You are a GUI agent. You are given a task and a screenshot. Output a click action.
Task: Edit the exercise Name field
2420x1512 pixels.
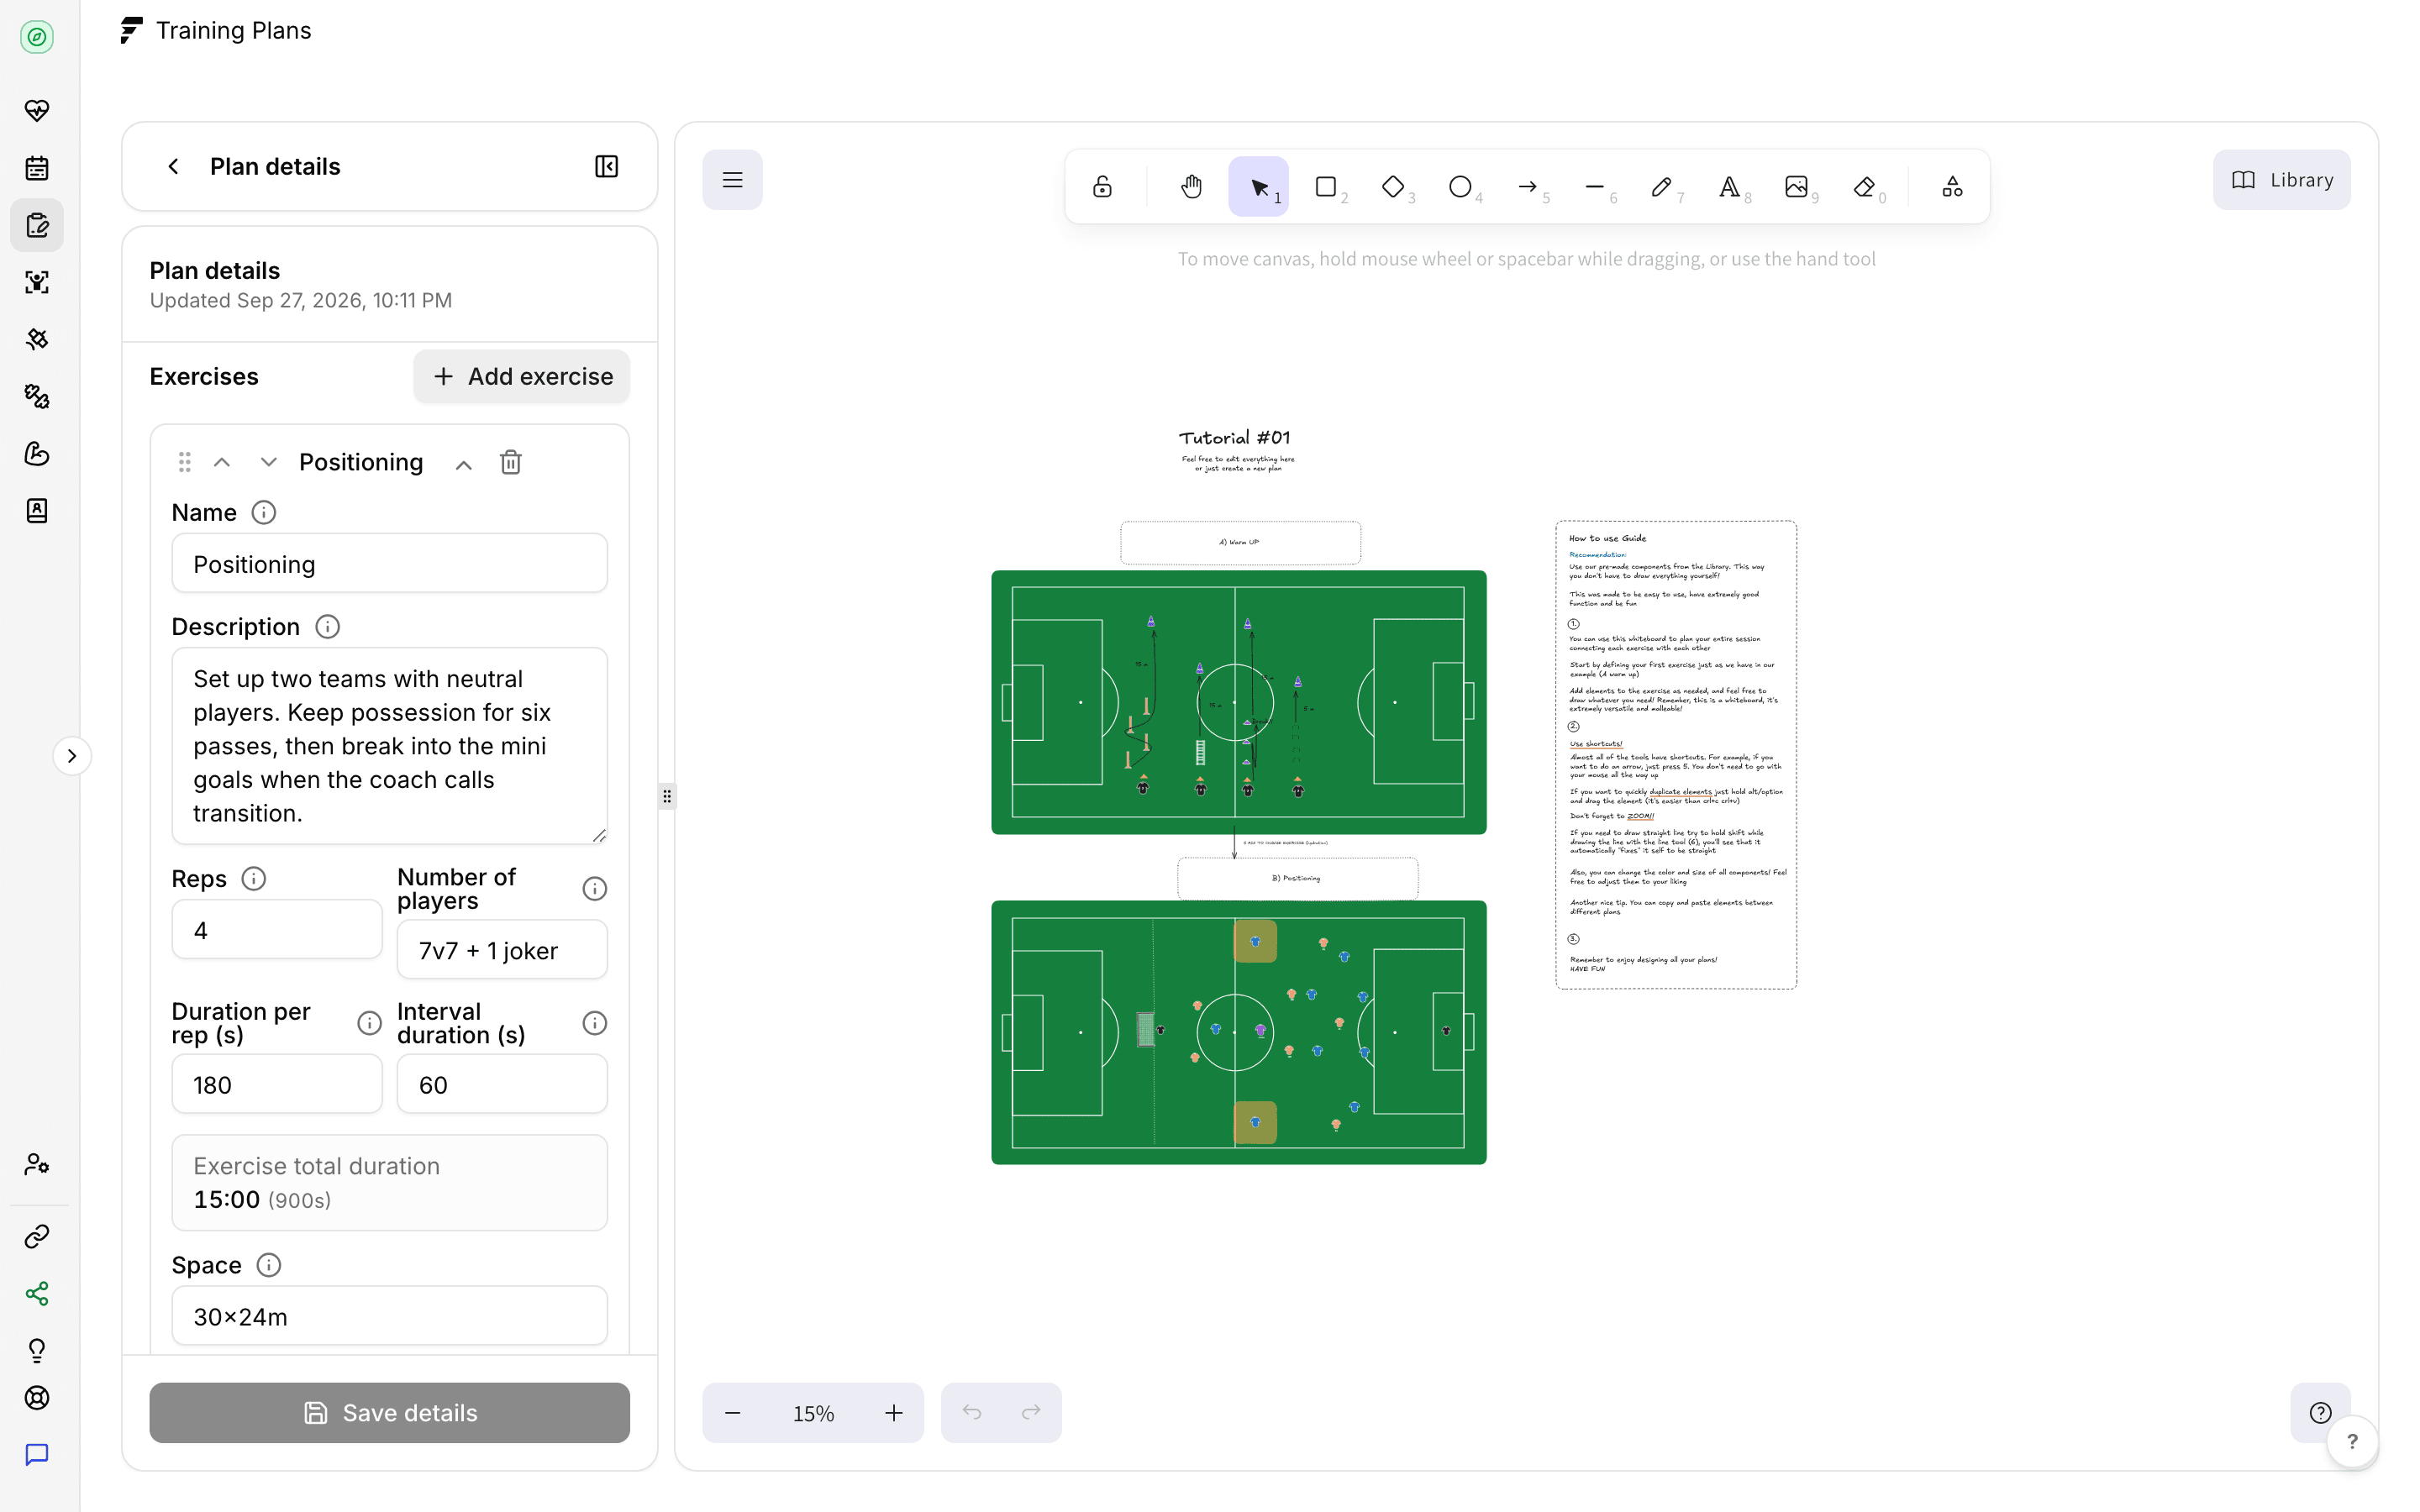click(389, 564)
